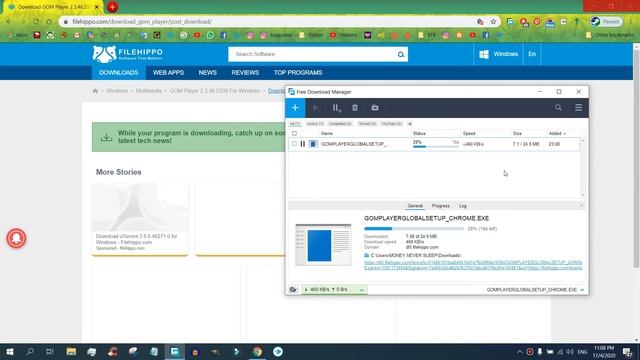Click Chrome icon in the taskbar

[257, 352]
